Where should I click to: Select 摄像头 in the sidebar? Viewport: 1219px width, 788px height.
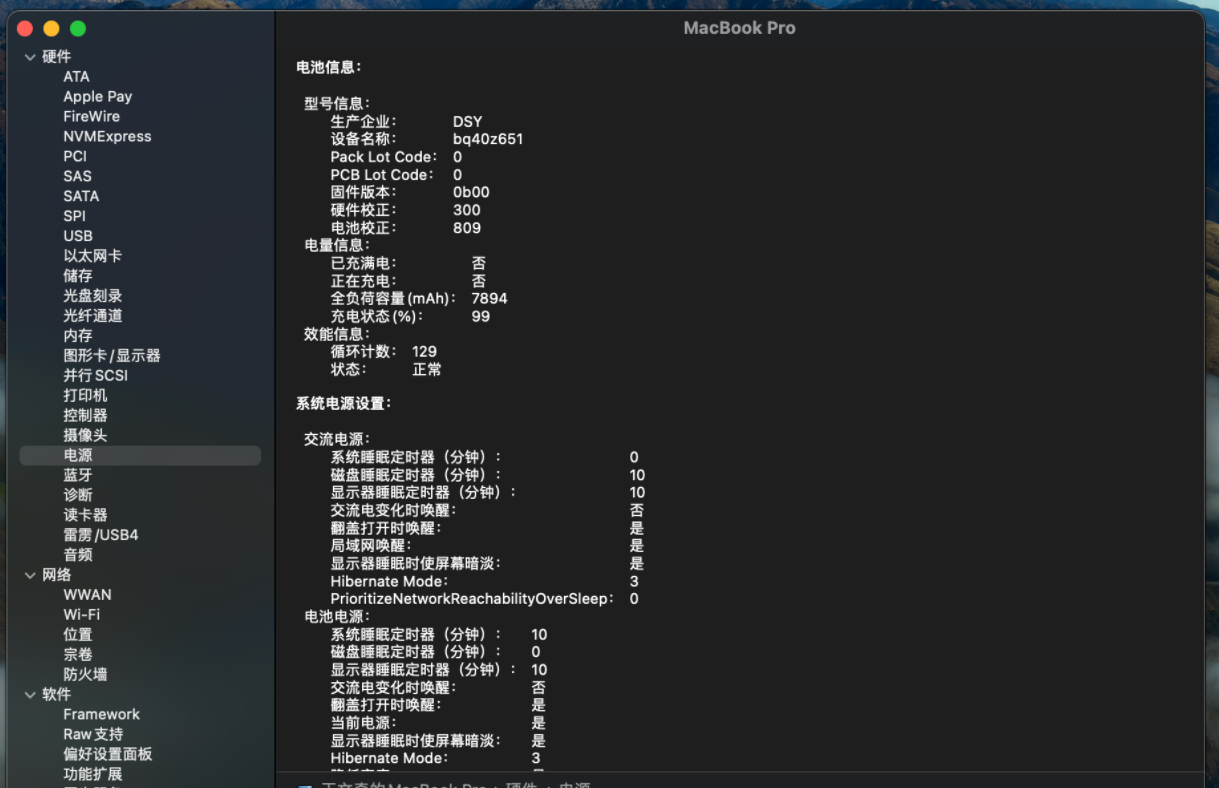pyautogui.click(x=85, y=435)
